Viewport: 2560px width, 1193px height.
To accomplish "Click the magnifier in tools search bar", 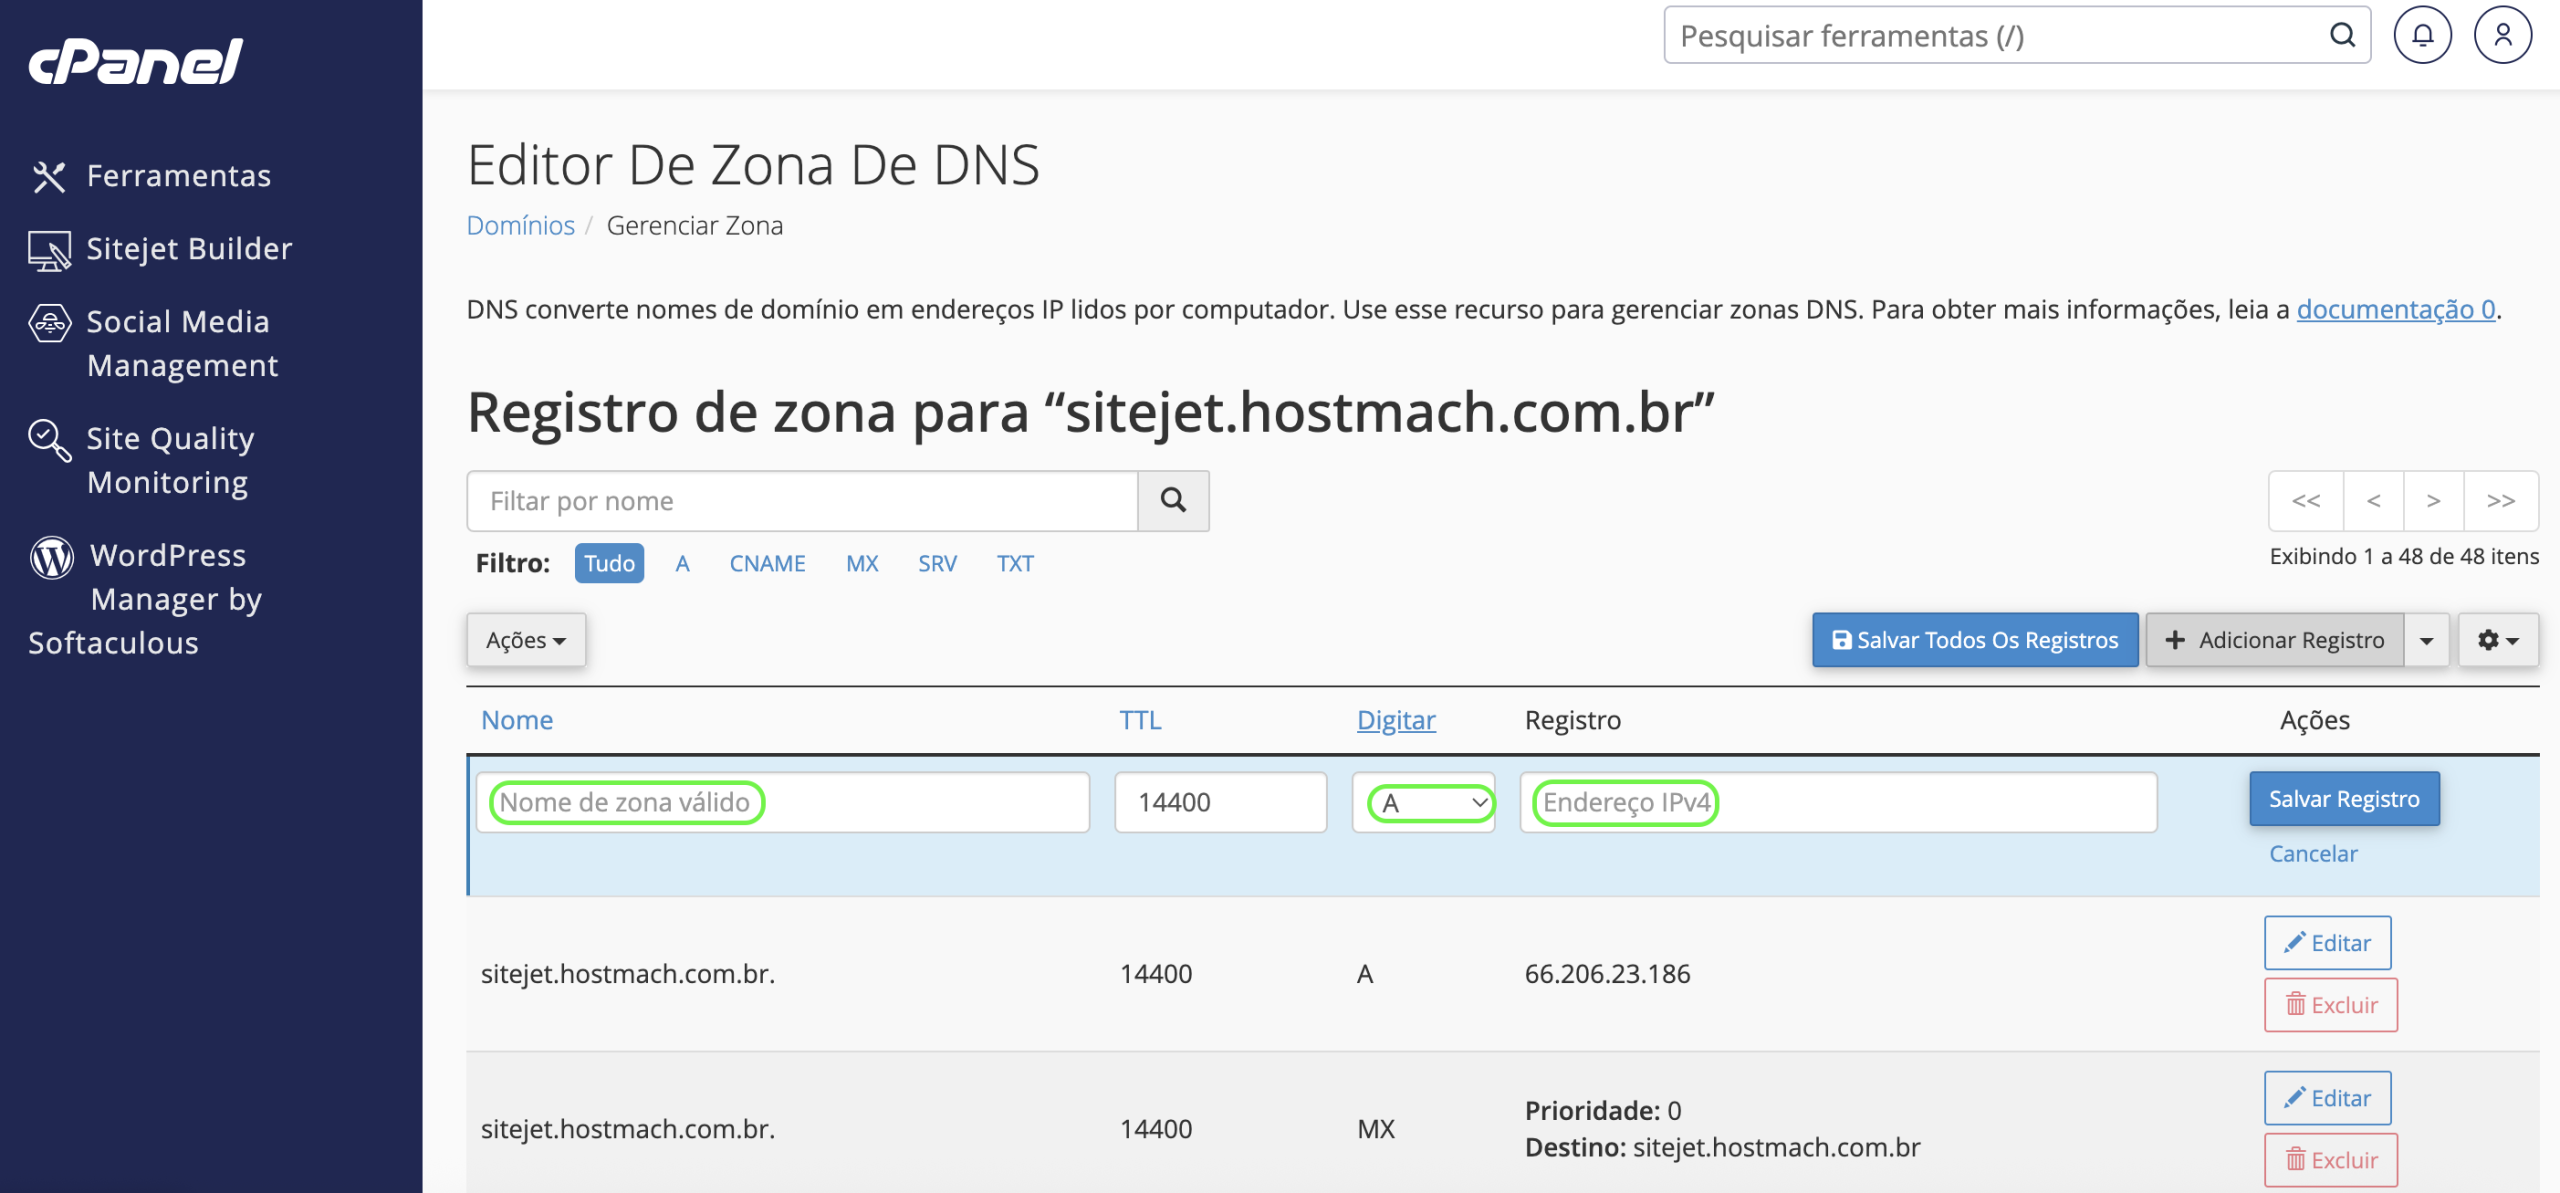I will tap(2343, 36).
